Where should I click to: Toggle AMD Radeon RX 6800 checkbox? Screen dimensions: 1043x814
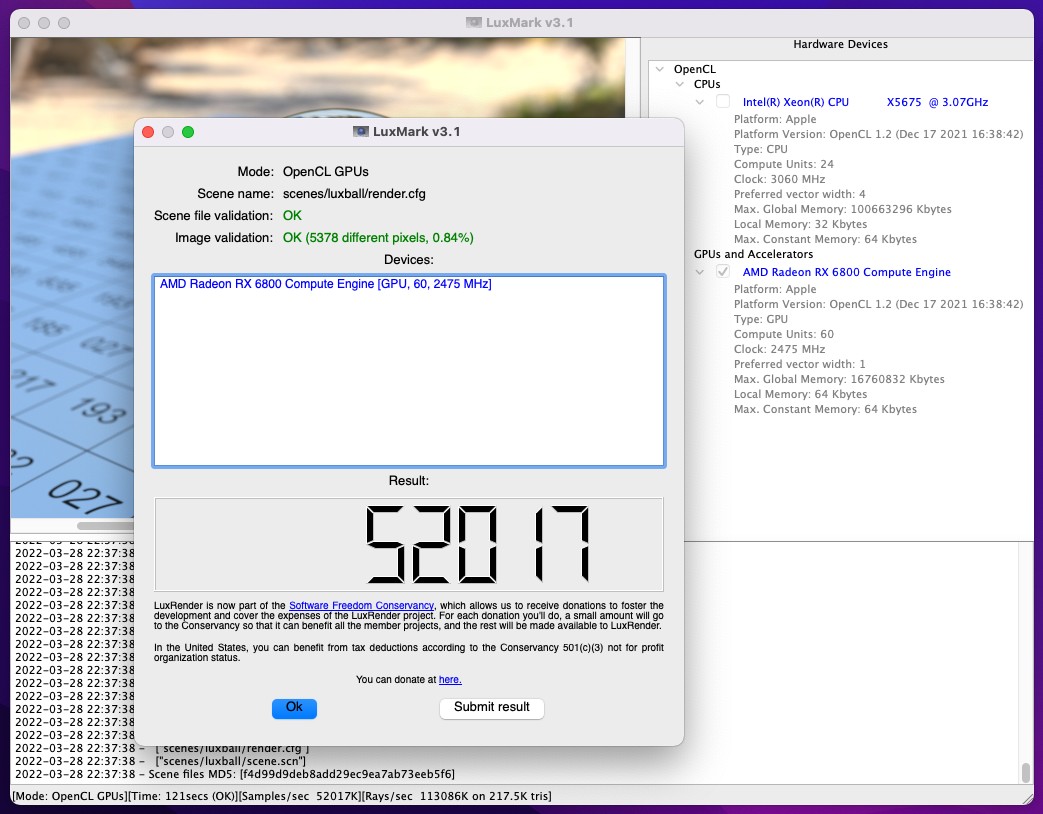click(x=723, y=272)
